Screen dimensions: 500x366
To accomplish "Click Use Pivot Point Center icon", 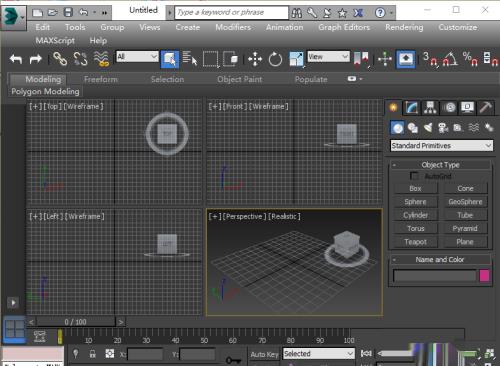I will pos(361,59).
